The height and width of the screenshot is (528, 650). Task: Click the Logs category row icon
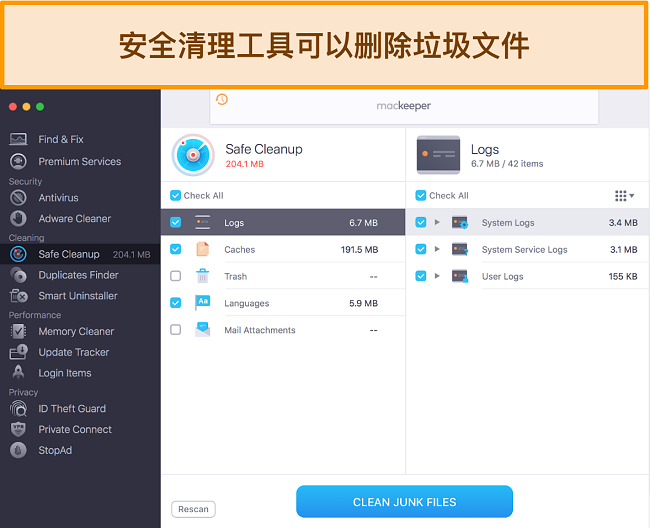[203, 222]
